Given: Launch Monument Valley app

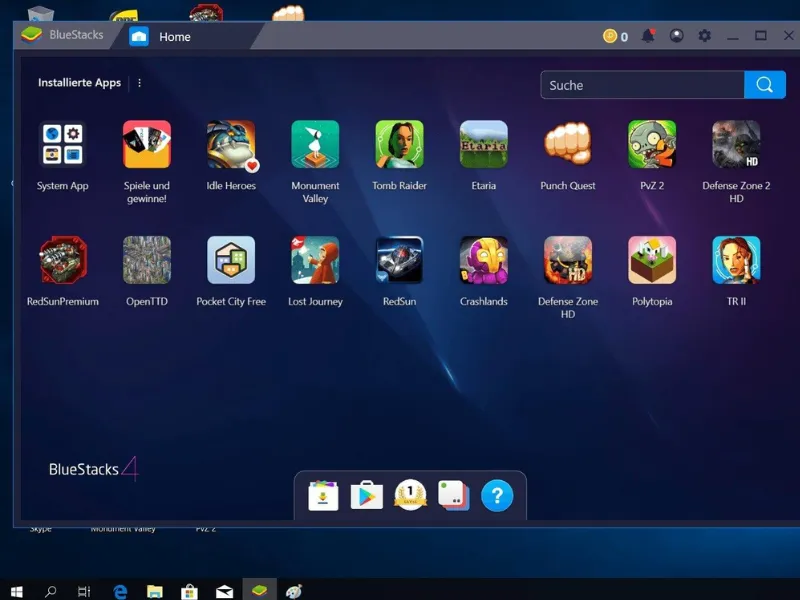Looking at the screenshot, I should (315, 144).
